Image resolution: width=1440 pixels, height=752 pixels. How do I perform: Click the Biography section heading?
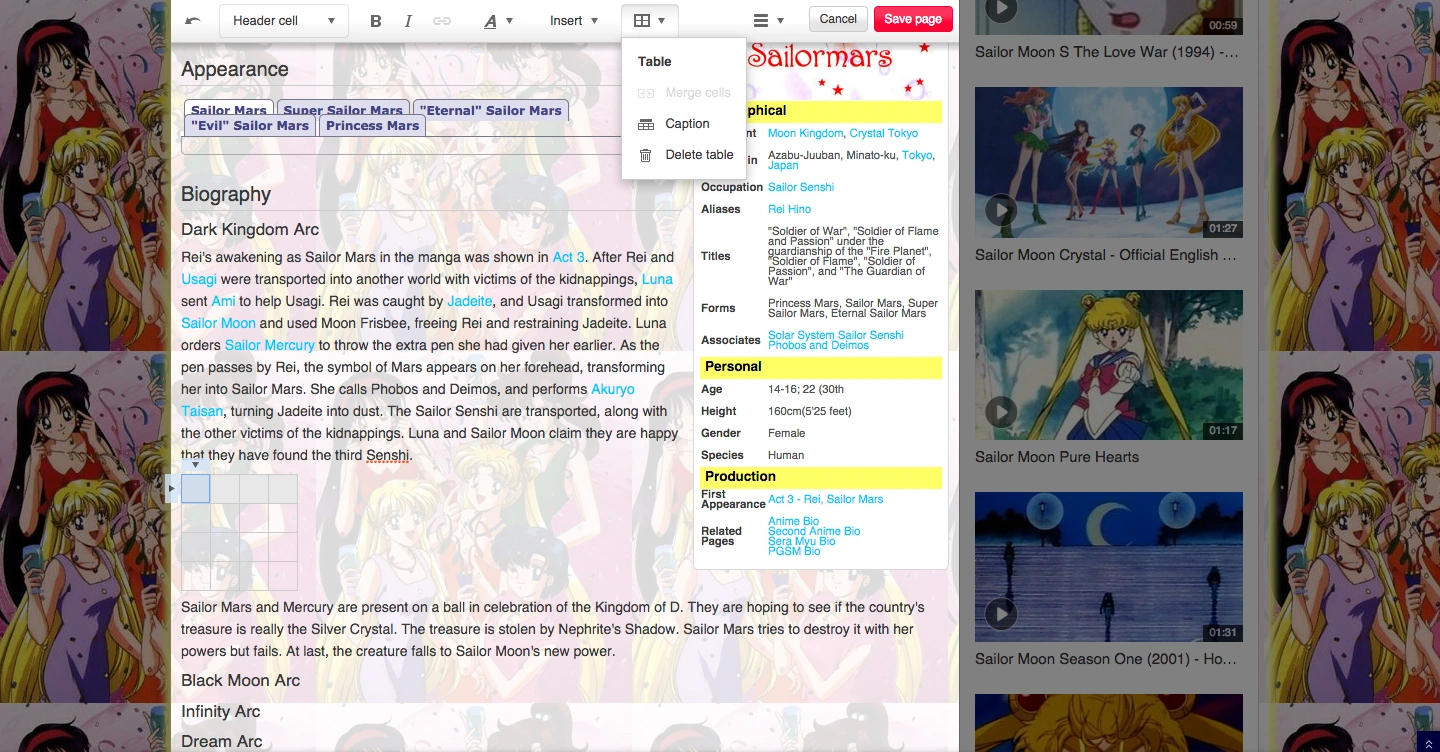coord(226,194)
